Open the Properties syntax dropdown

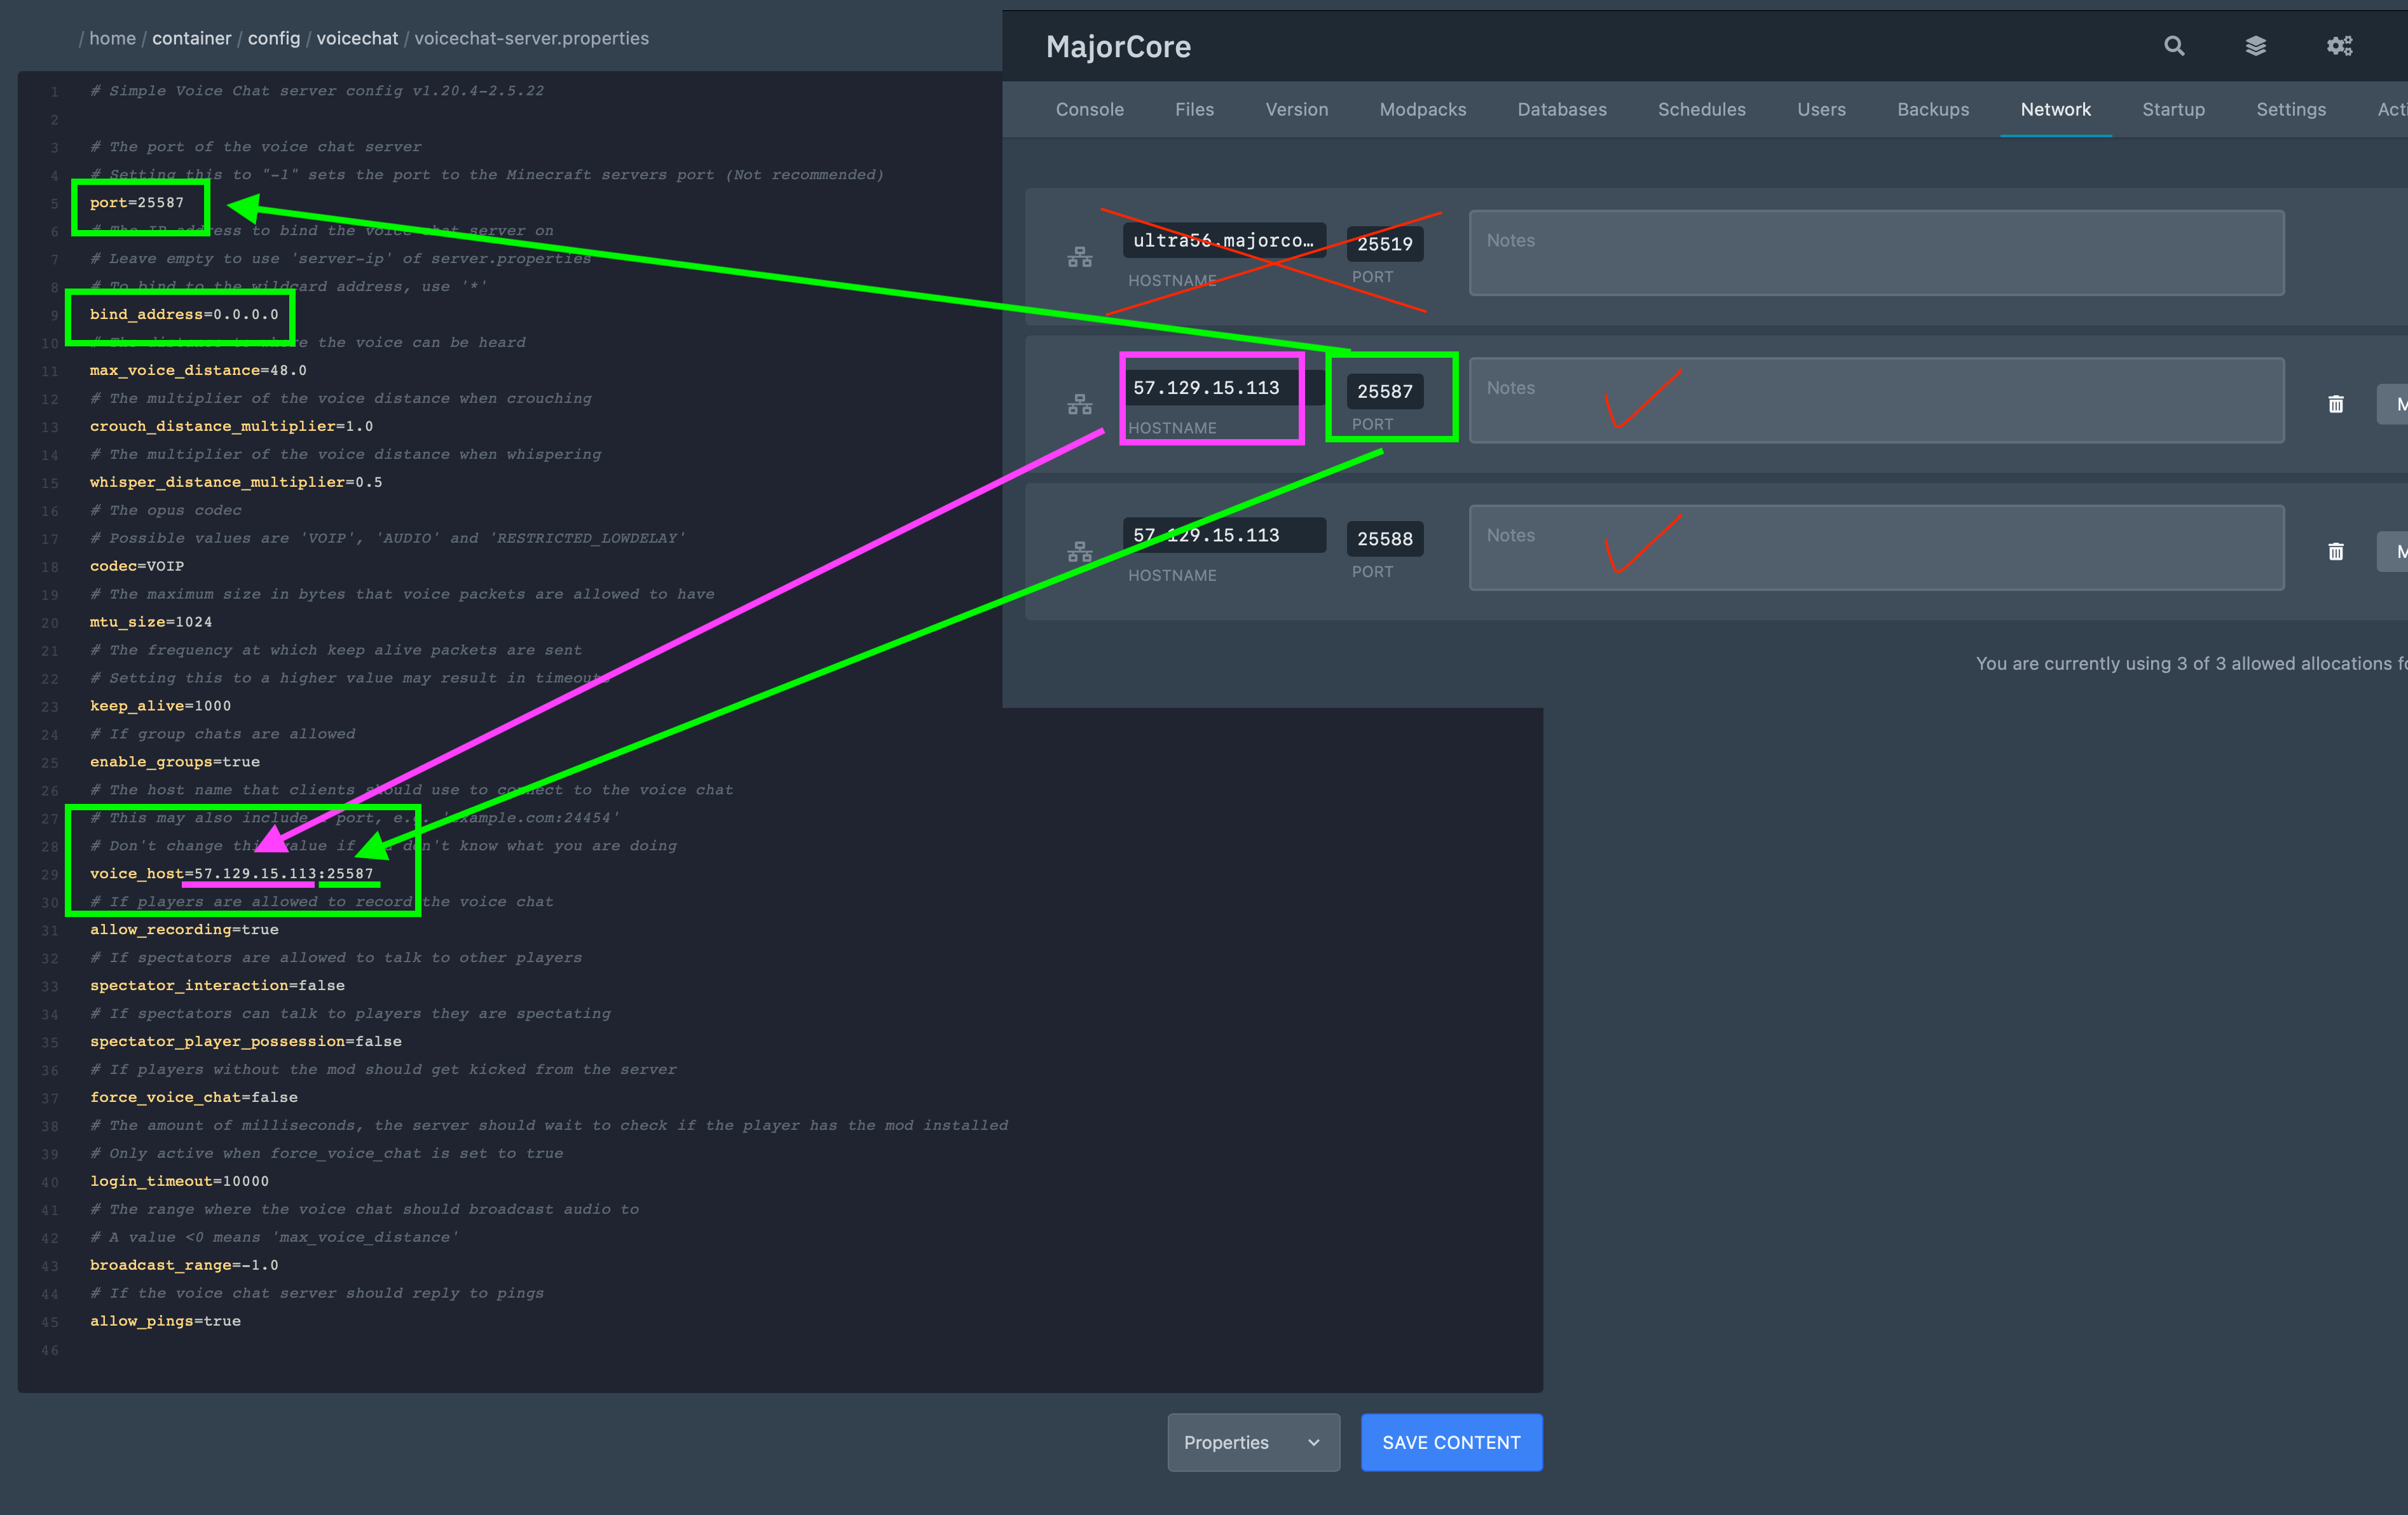pos(1253,1442)
